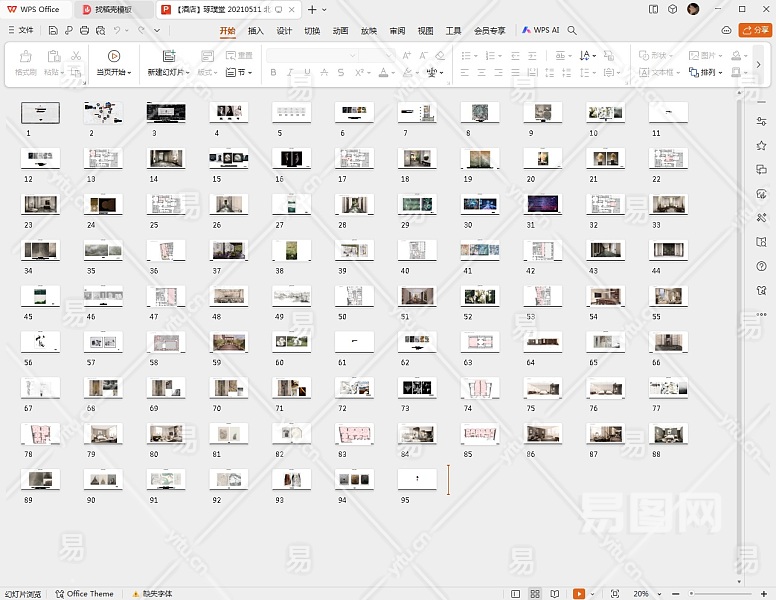Toggle bold formatting

(274, 72)
